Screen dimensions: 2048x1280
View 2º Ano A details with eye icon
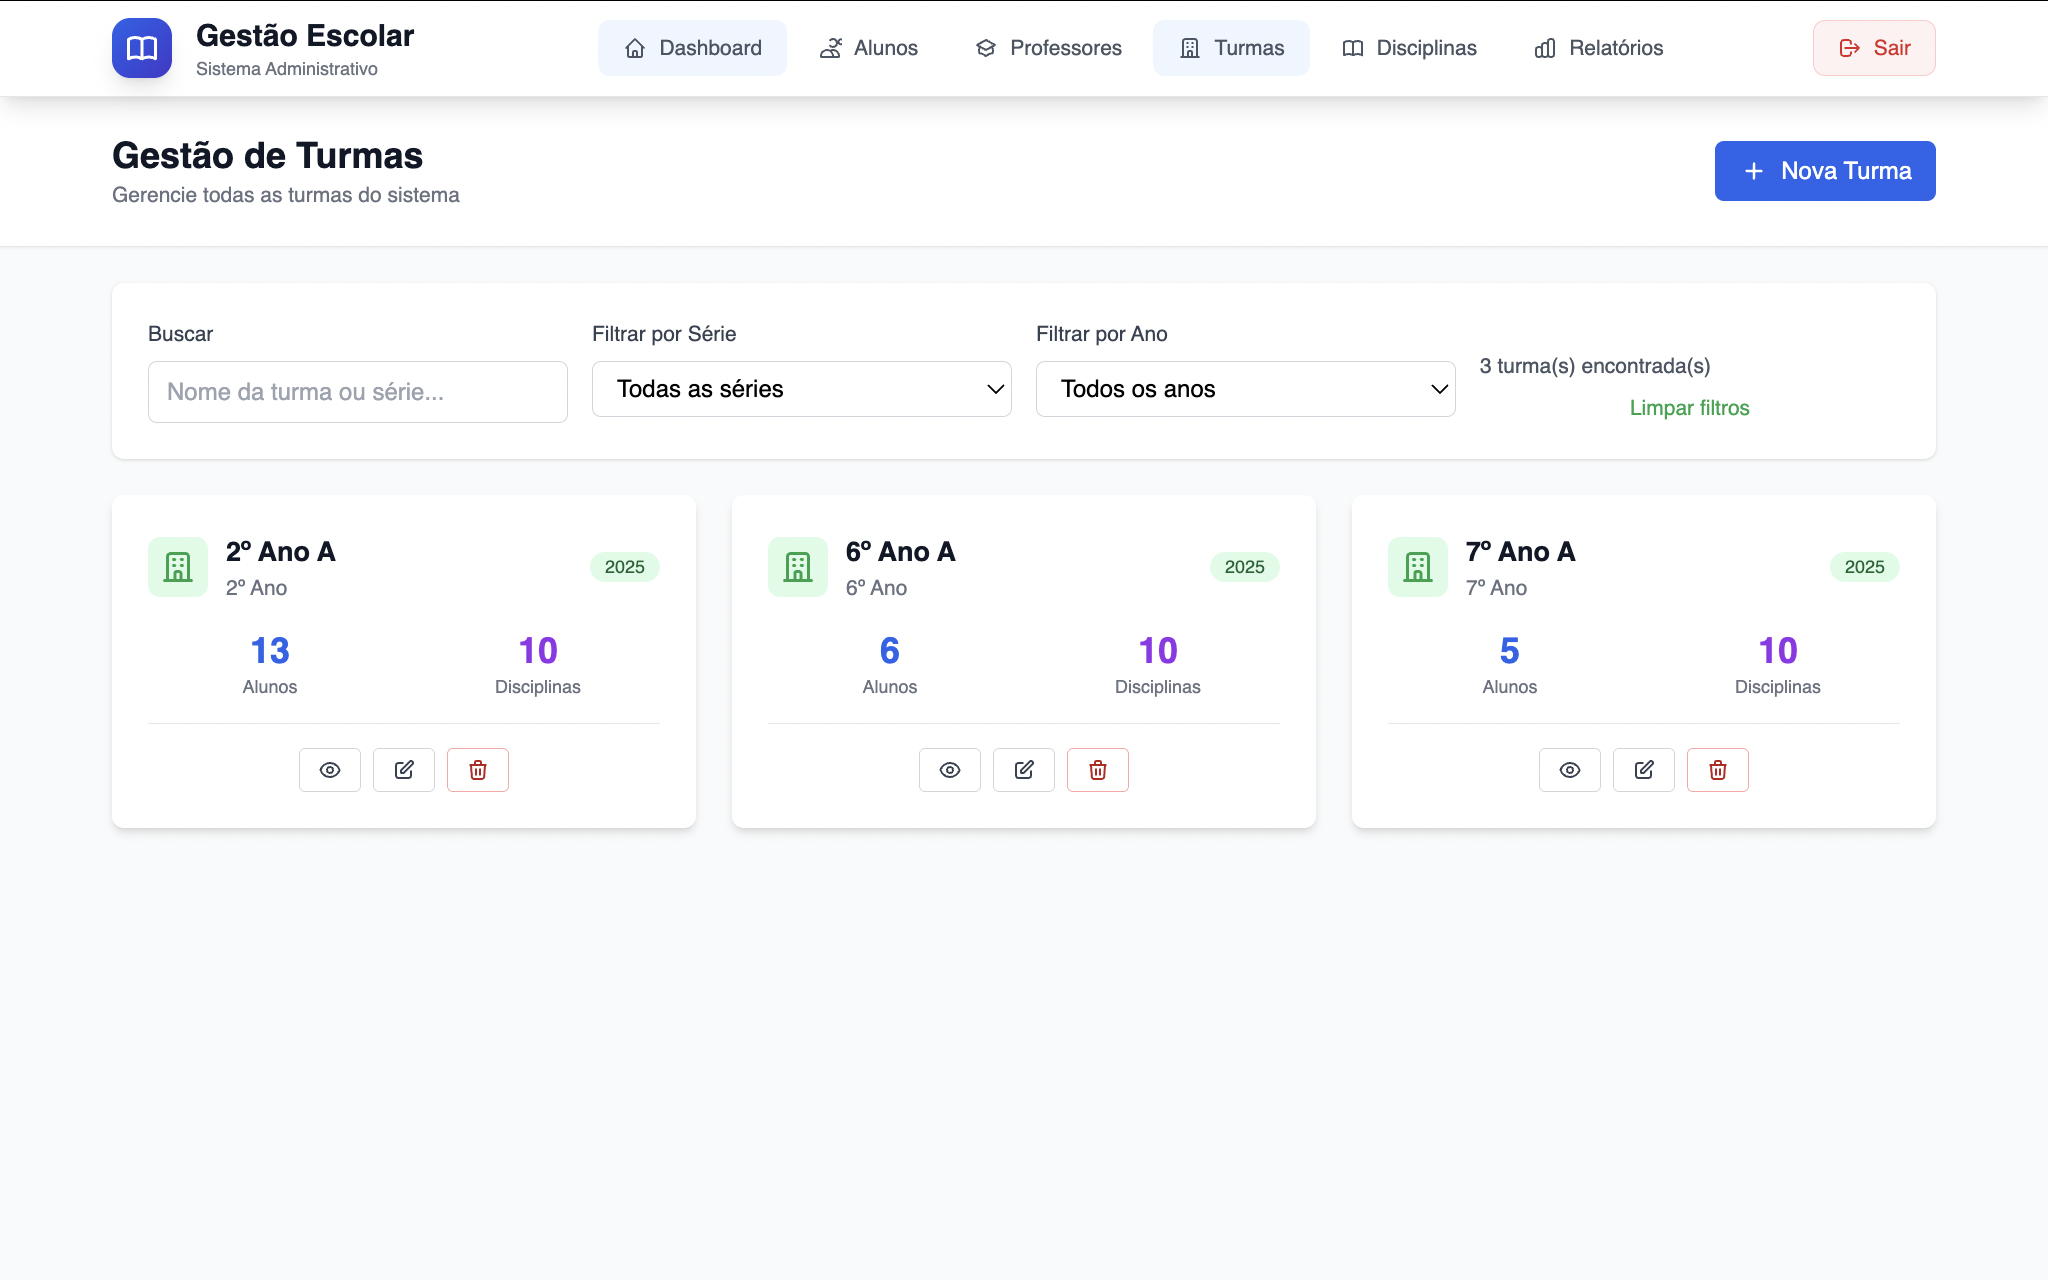330,770
